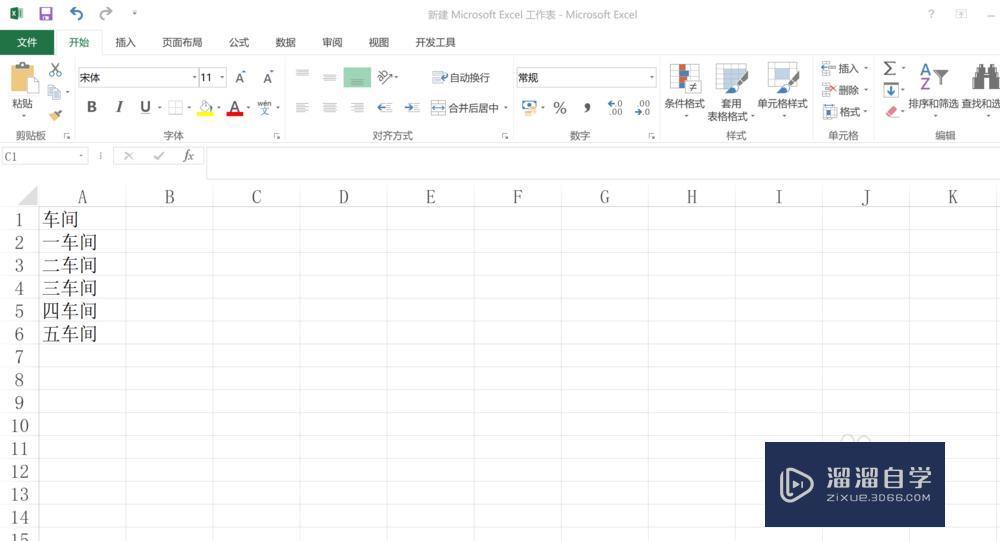Toggle italic formatting
Viewport: 1000px width, 541px height.
coord(119,107)
